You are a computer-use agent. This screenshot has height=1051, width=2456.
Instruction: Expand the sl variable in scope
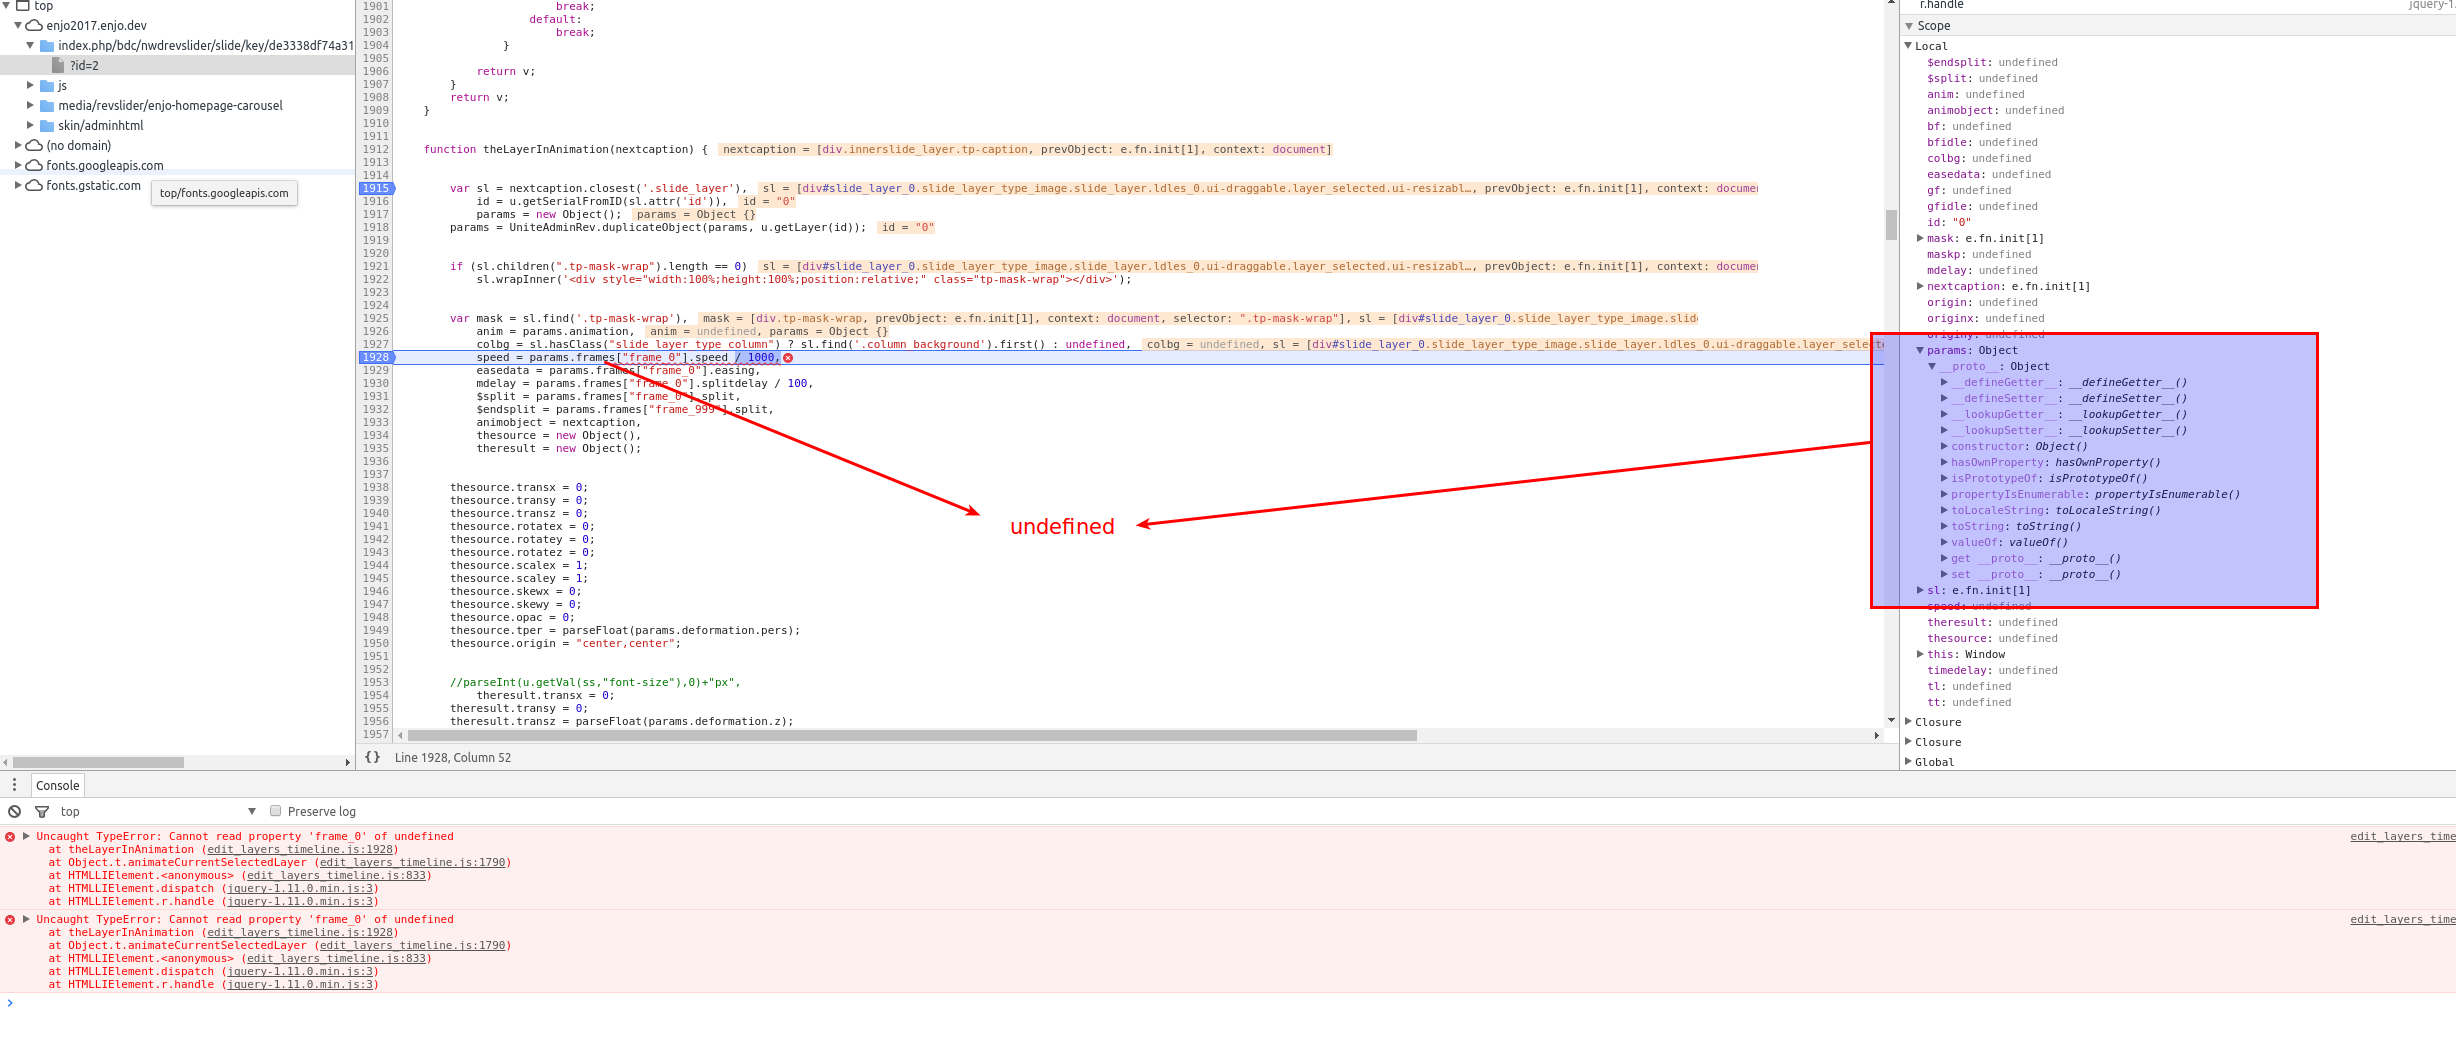[x=1920, y=590]
